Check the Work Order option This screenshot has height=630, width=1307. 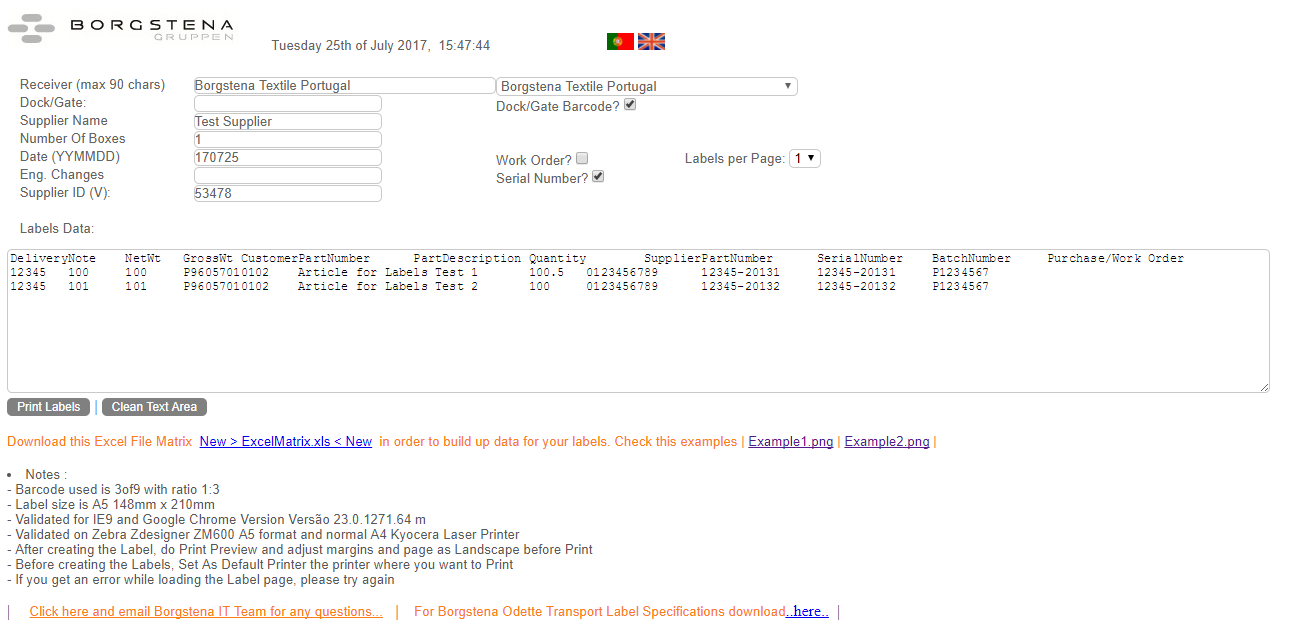pos(581,157)
